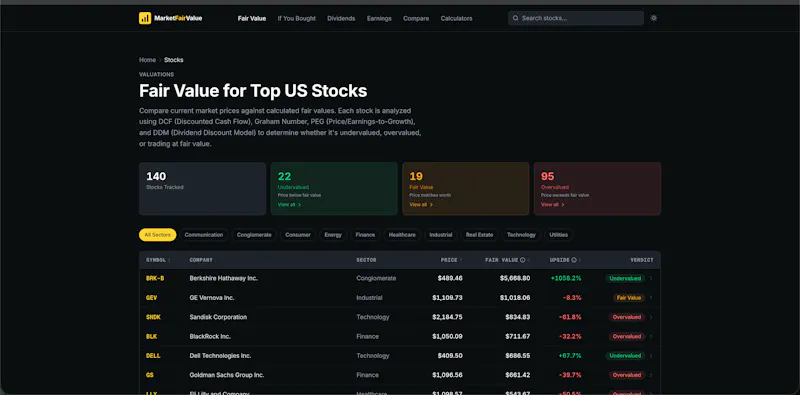This screenshot has width=800, height=395.
Task: Open the Calculators nav item
Action: point(457,18)
